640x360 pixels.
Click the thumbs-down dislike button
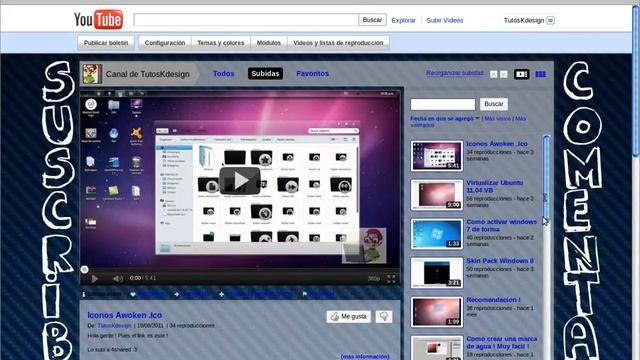(x=384, y=316)
